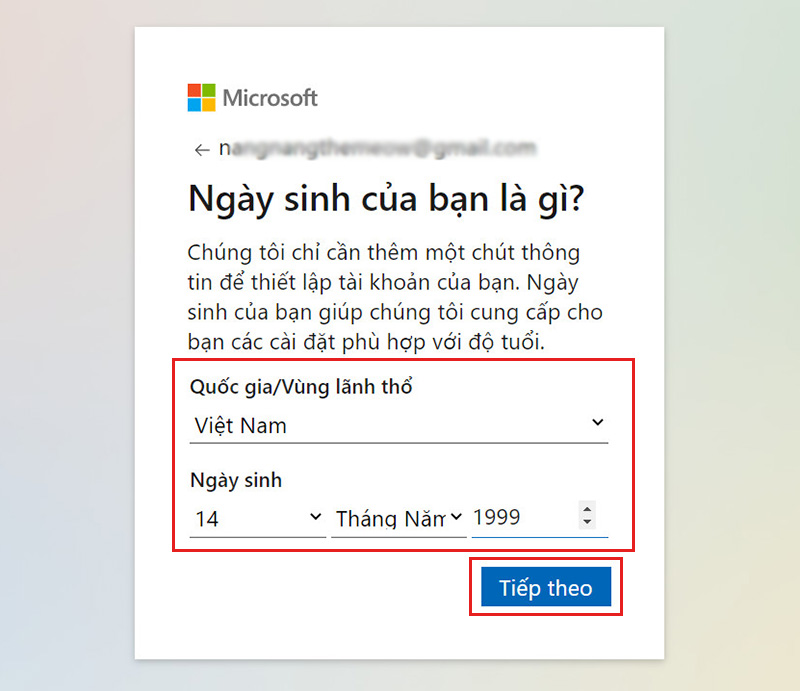Click the Quốc gia/Vùng lãnh thổ label
800x691 pixels.
pyautogui.click(x=301, y=386)
